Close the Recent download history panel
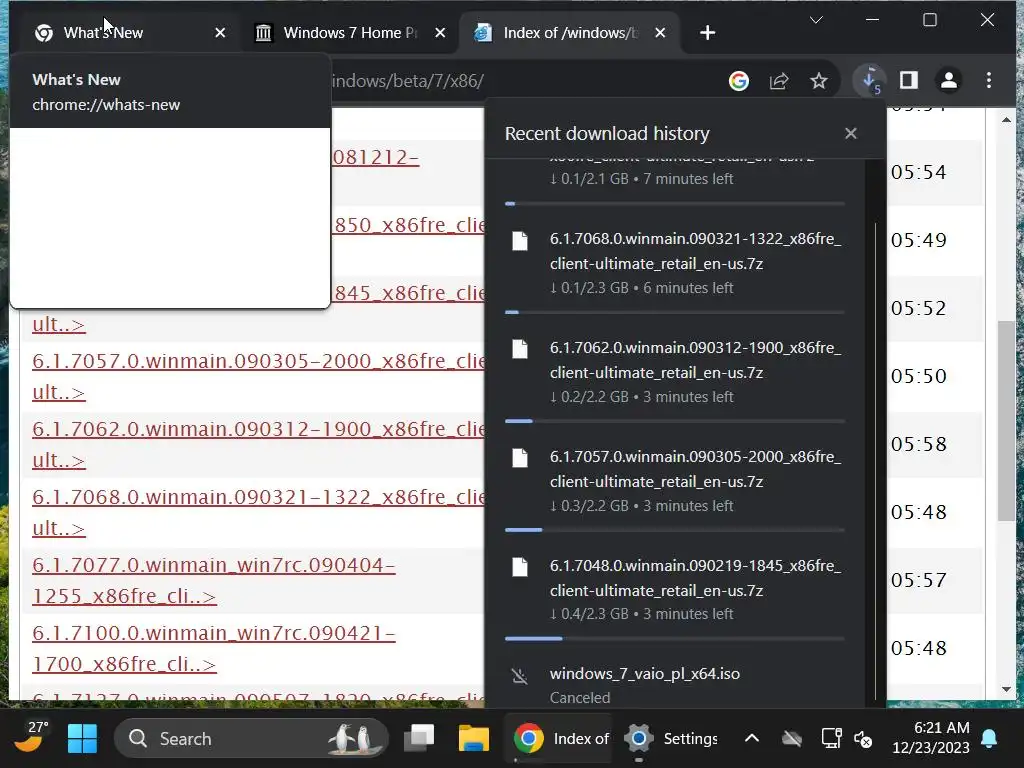Screen dimensions: 1024x768 click(850, 133)
